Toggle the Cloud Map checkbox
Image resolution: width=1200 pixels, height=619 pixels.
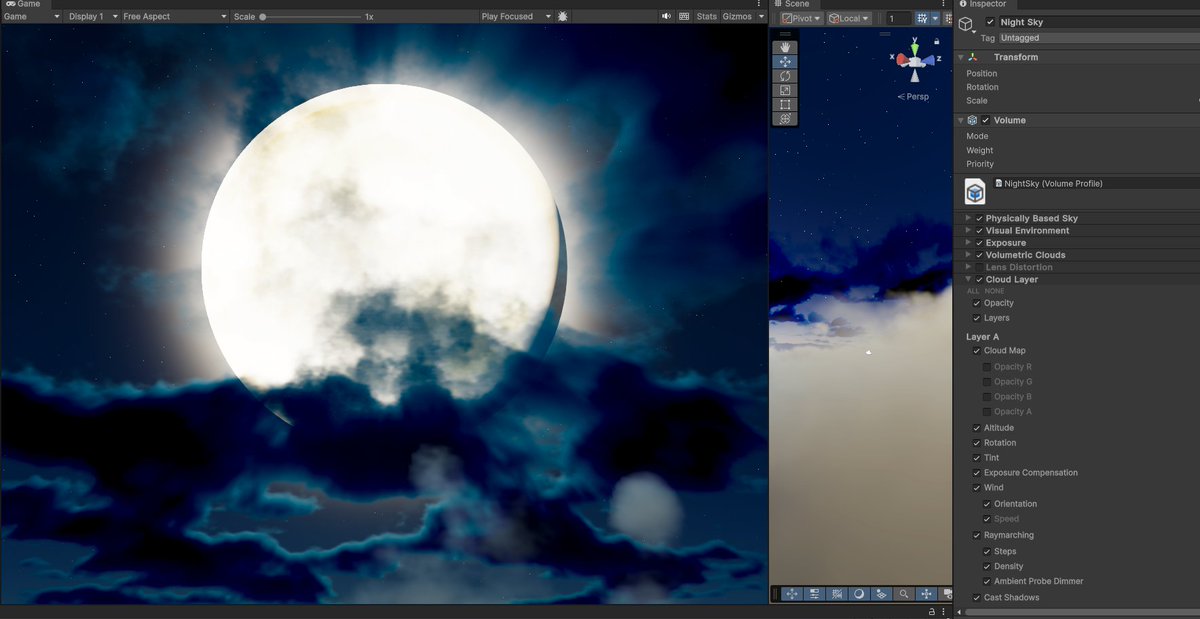(977, 351)
